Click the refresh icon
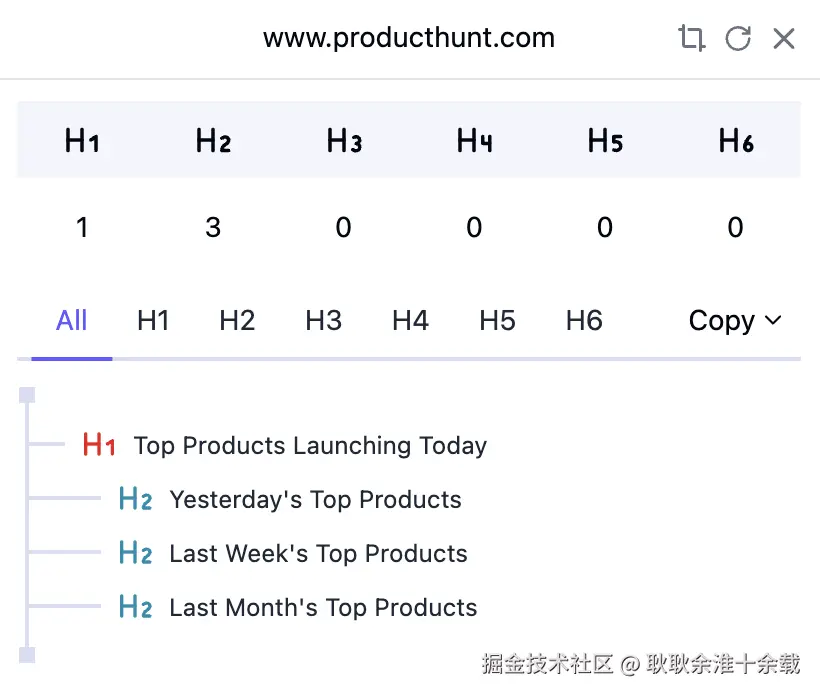The image size is (820, 696). [738, 39]
